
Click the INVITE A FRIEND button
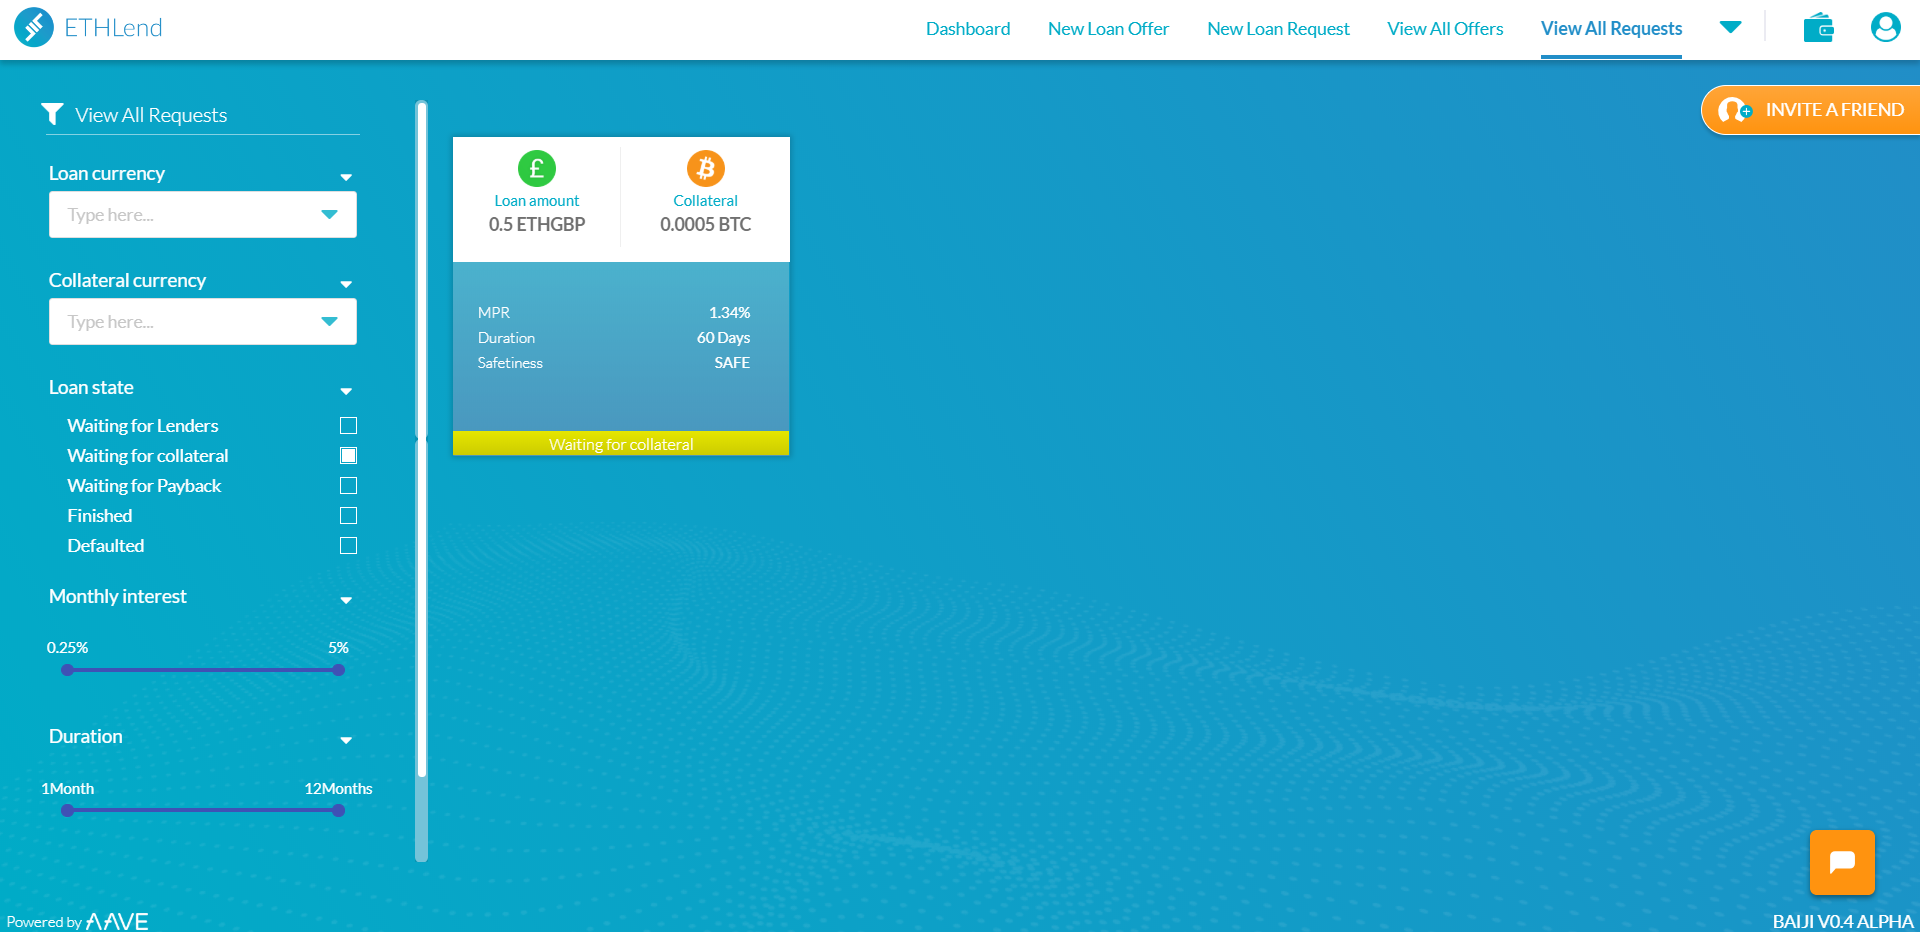[x=1835, y=110]
